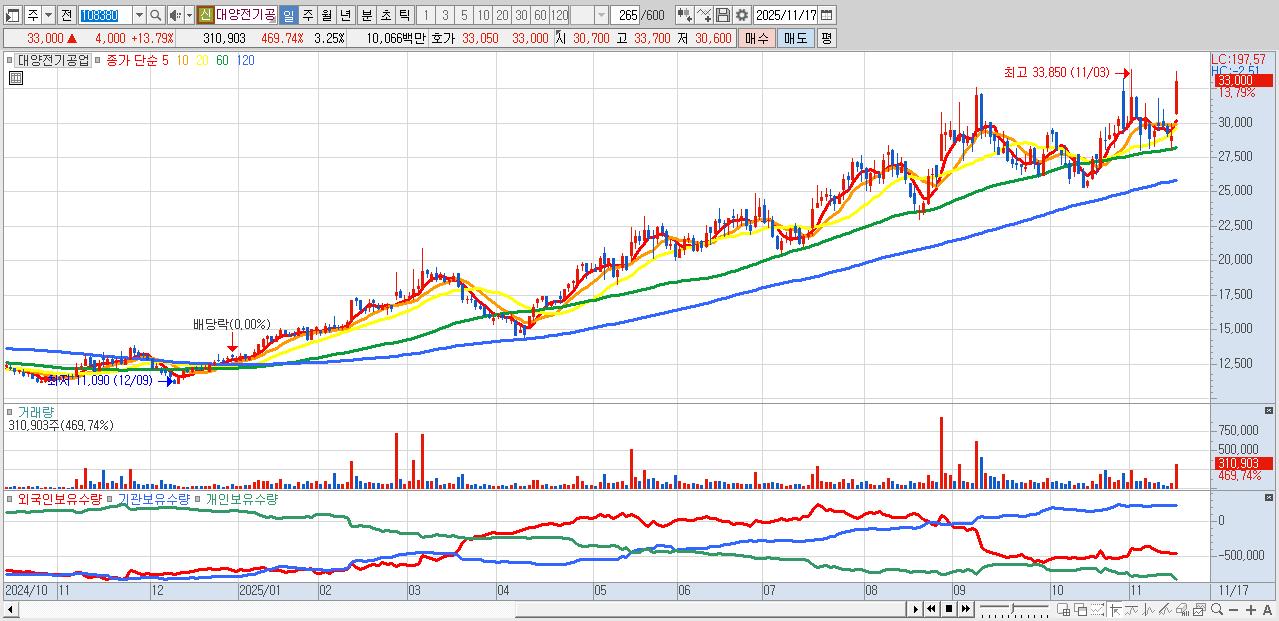Click the add candlestick chart icon
Image resolution: width=1279 pixels, height=621 pixels.
684,15
